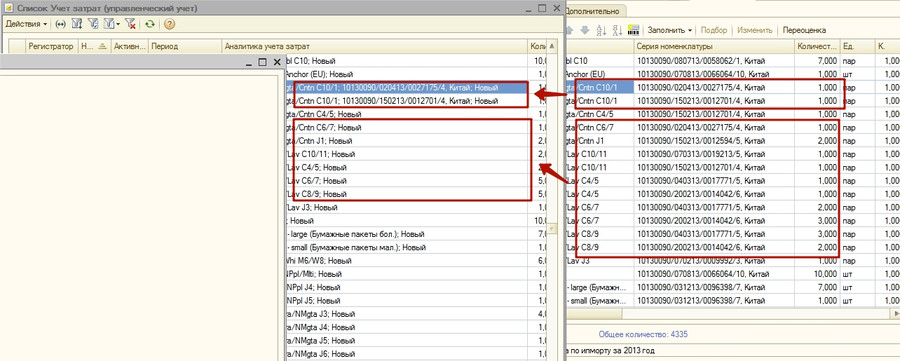Click the Регистратор column header
The width and height of the screenshot is (900, 361).
[52, 46]
